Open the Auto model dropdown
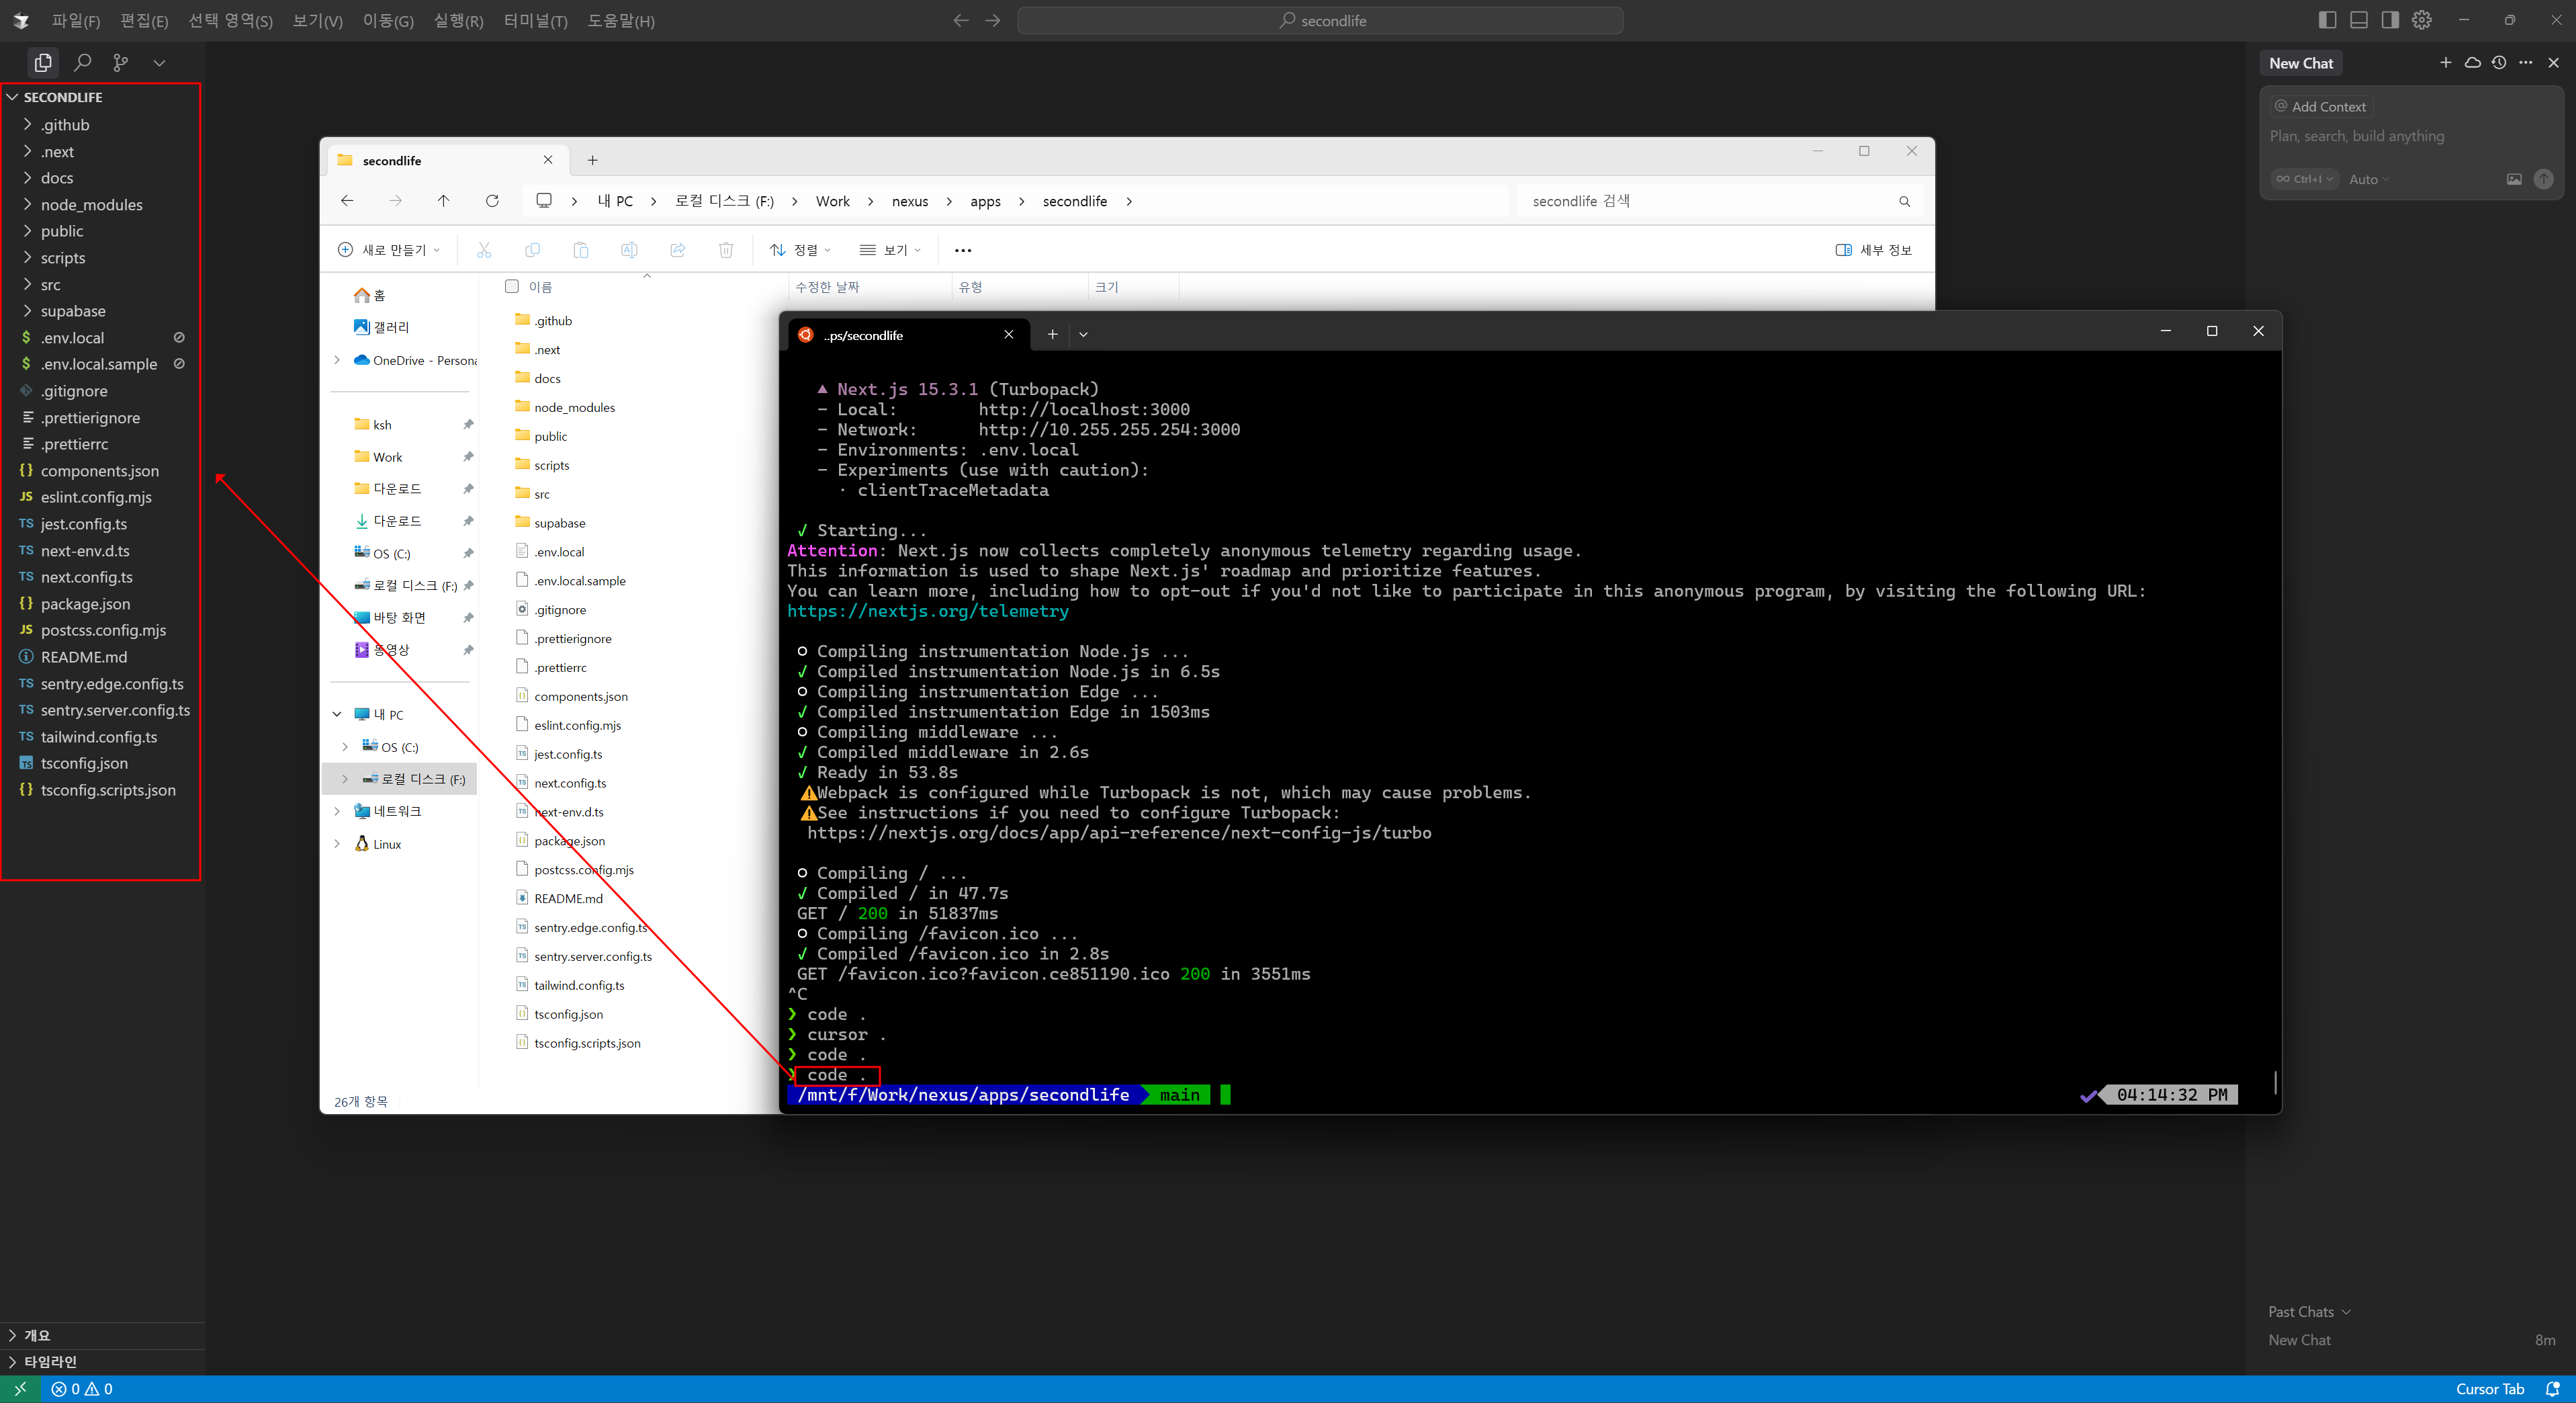 click(x=2368, y=179)
